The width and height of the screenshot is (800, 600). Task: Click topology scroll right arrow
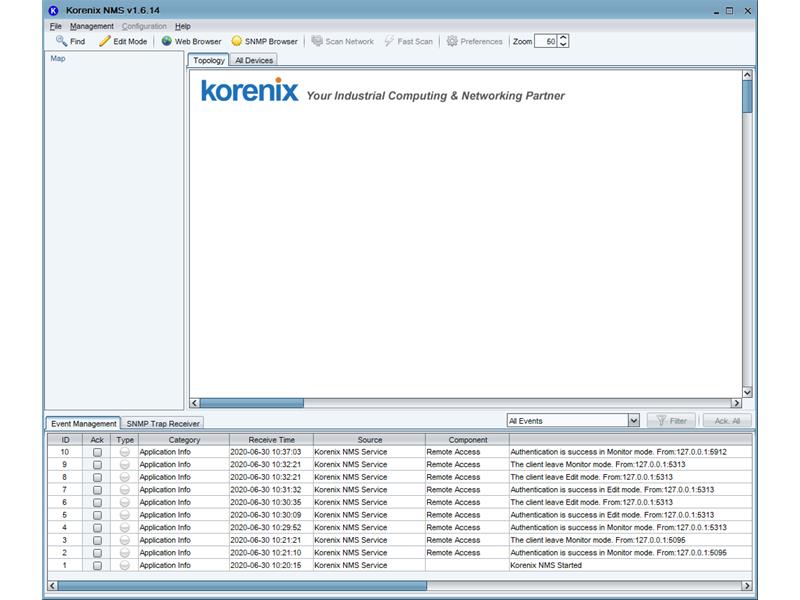coord(736,403)
